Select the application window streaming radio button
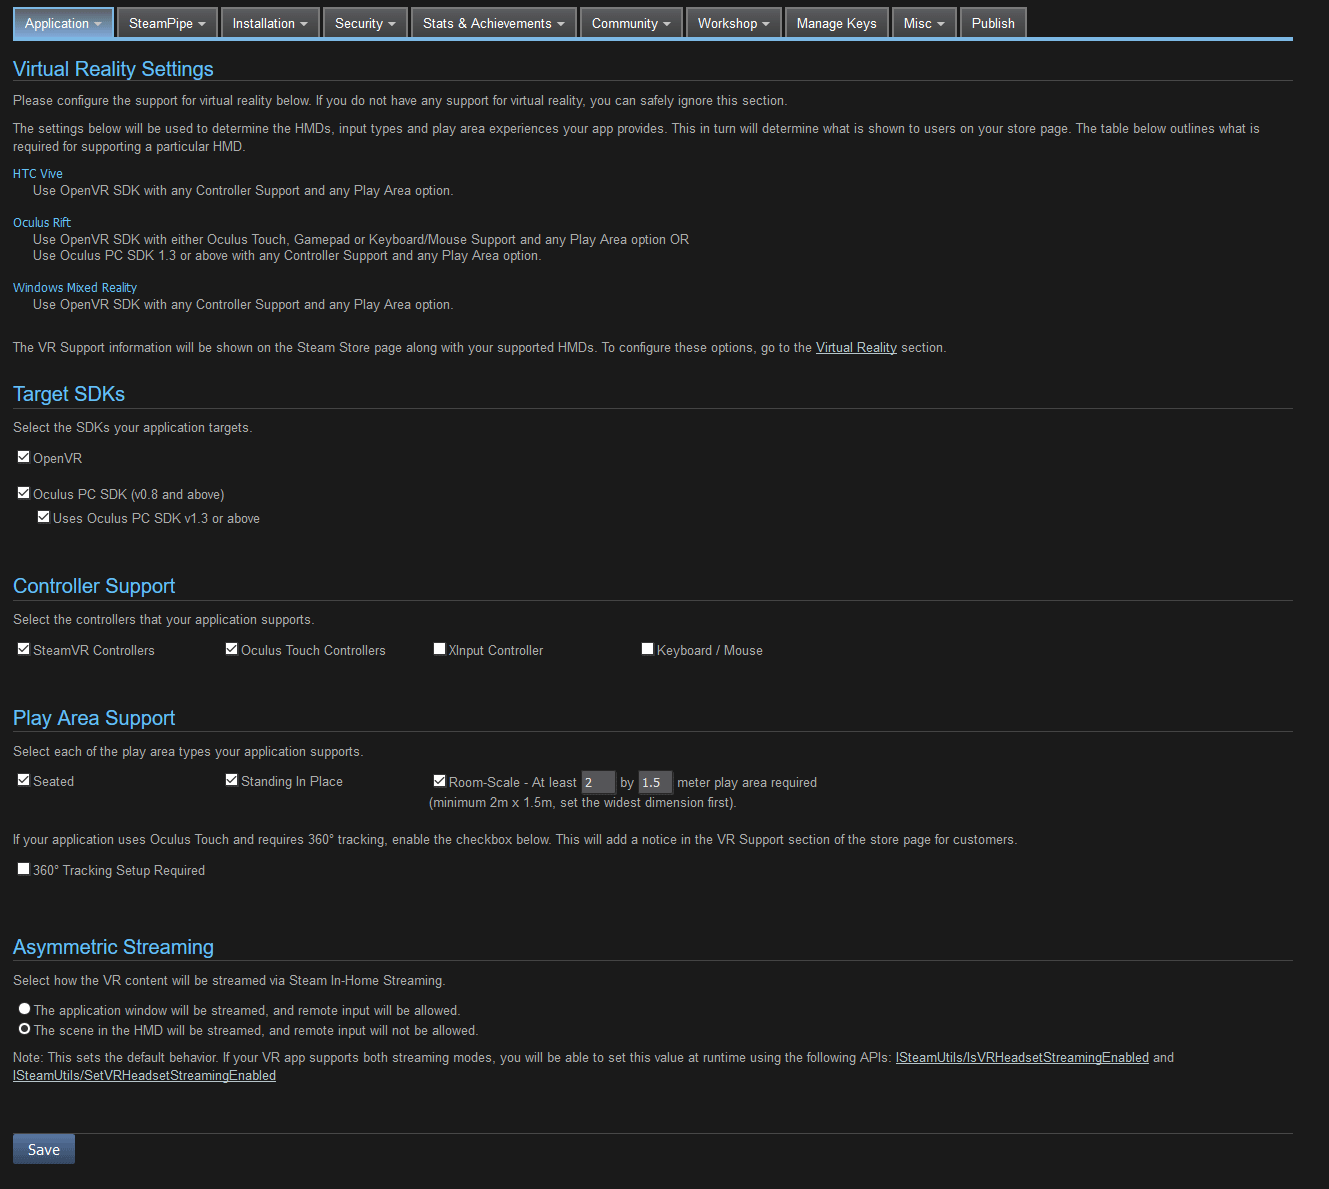1329x1189 pixels. (24, 1008)
